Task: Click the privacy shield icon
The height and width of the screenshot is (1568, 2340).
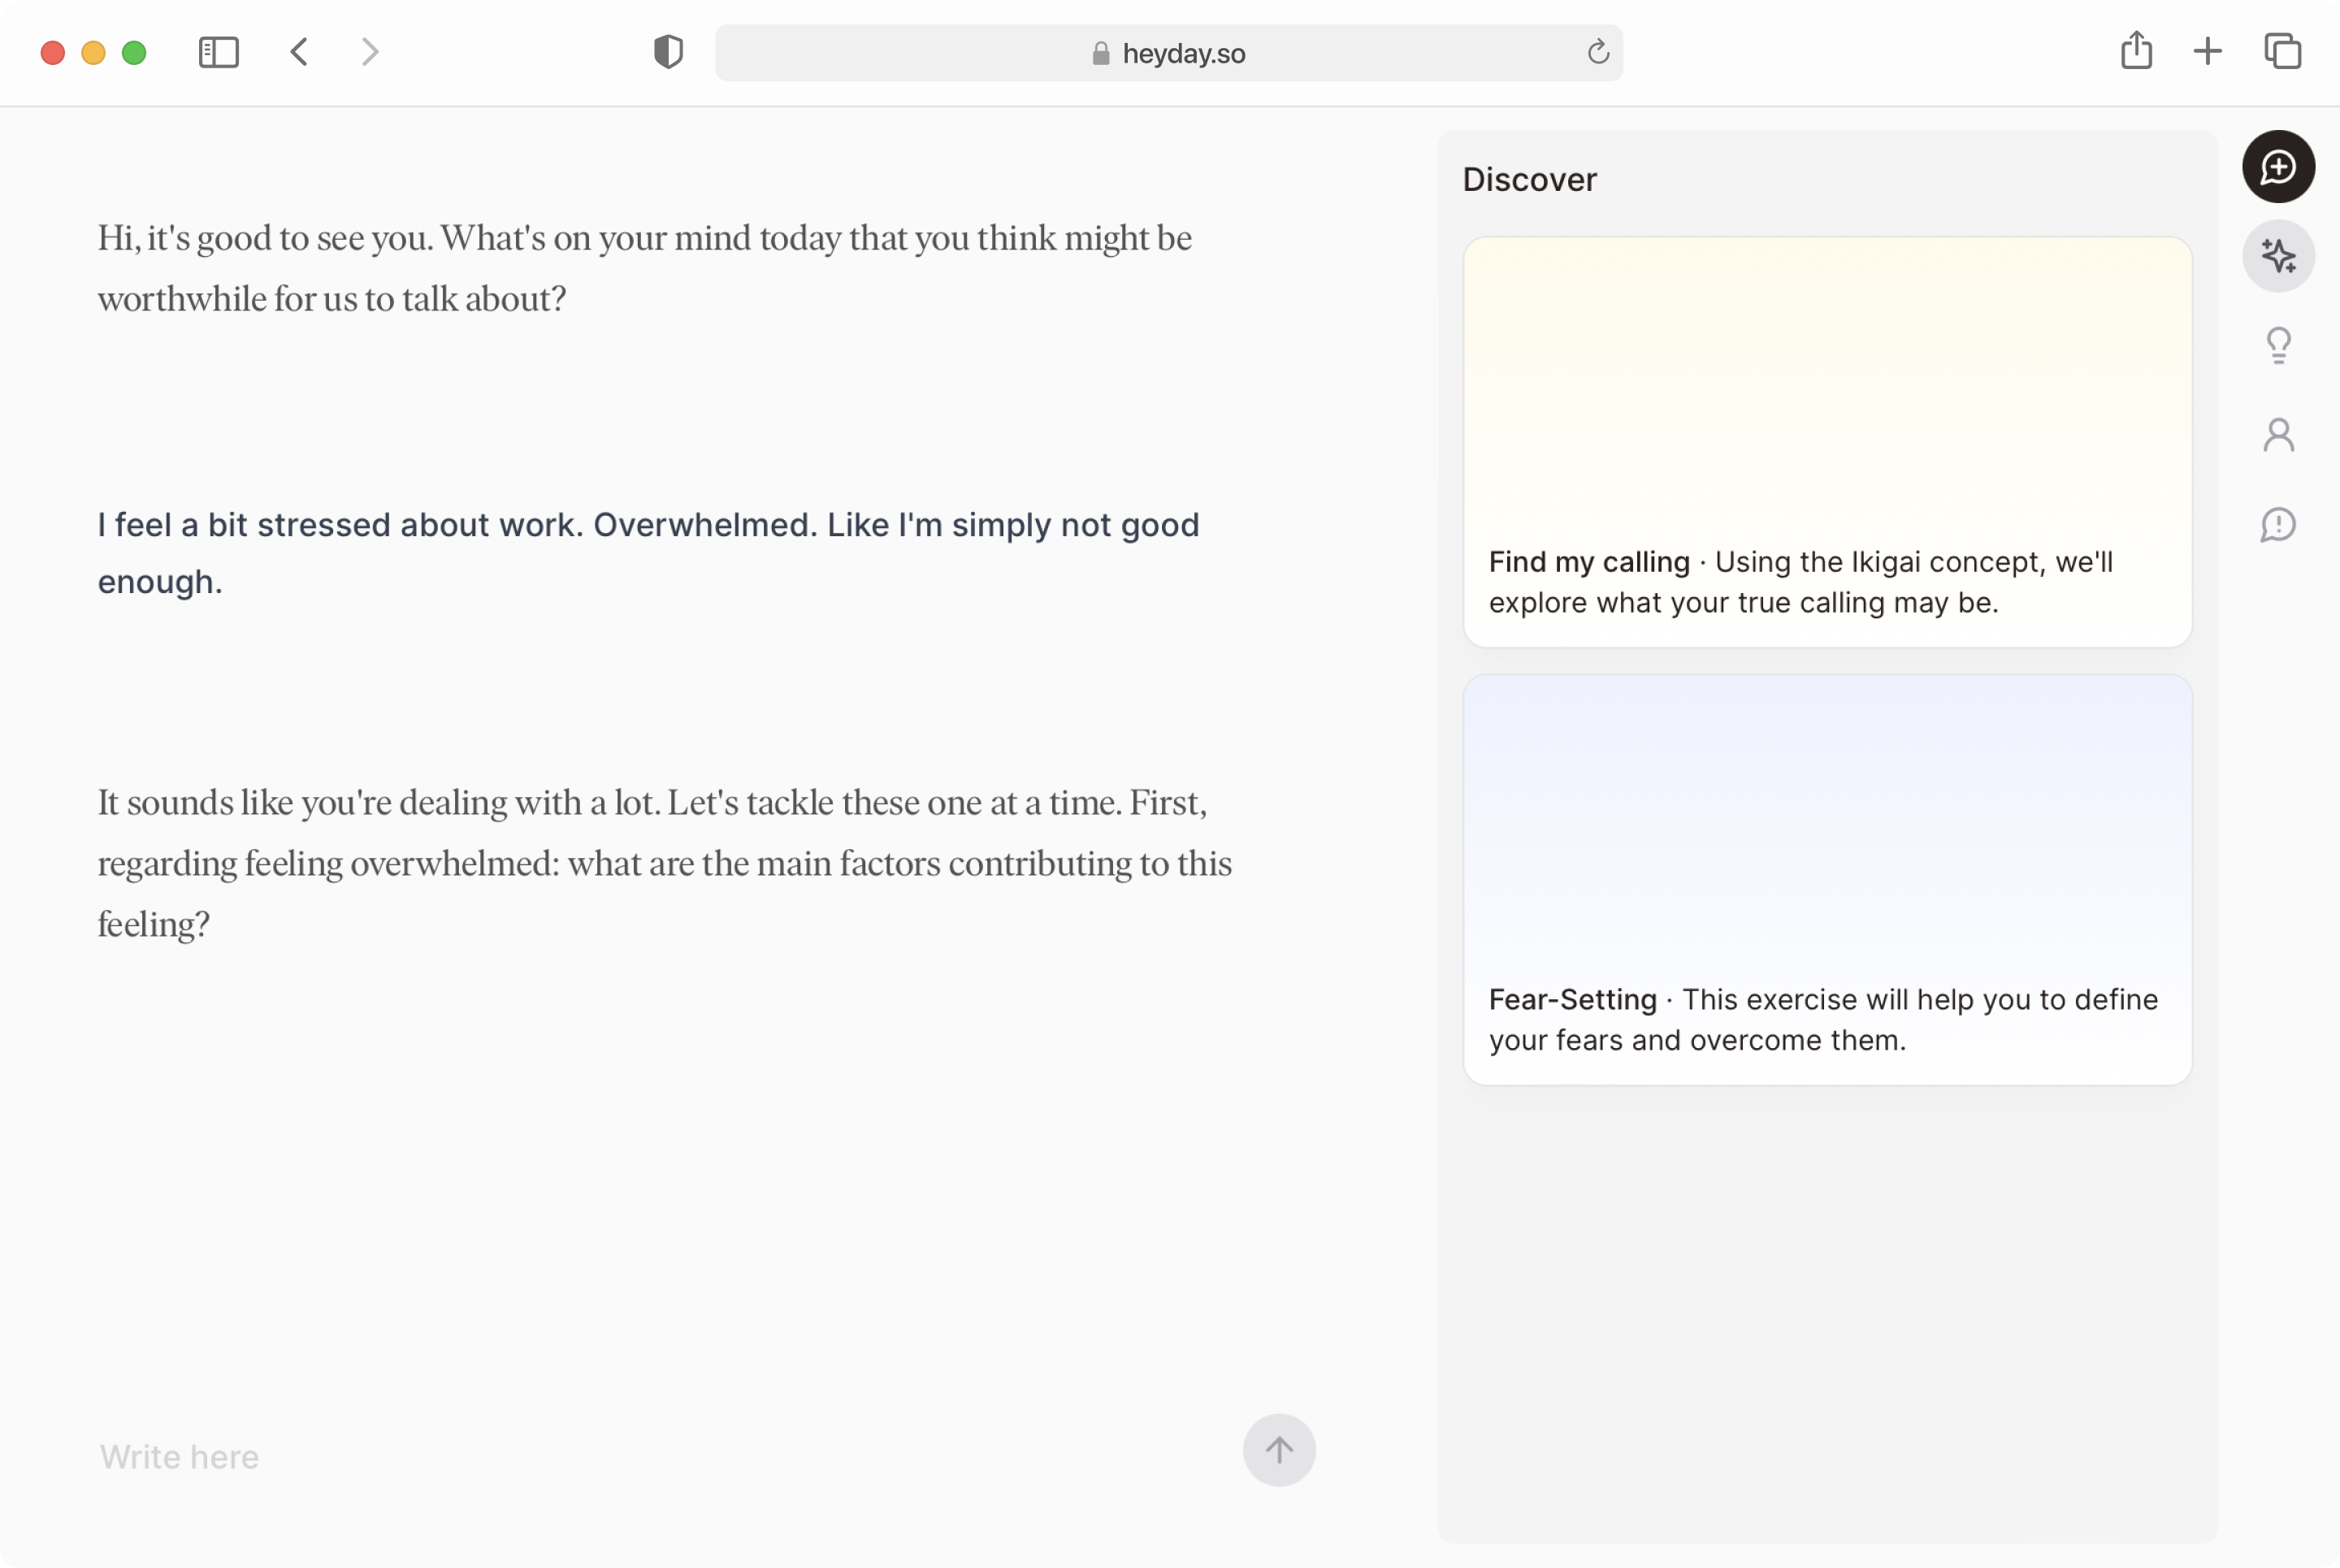Action: point(668,52)
